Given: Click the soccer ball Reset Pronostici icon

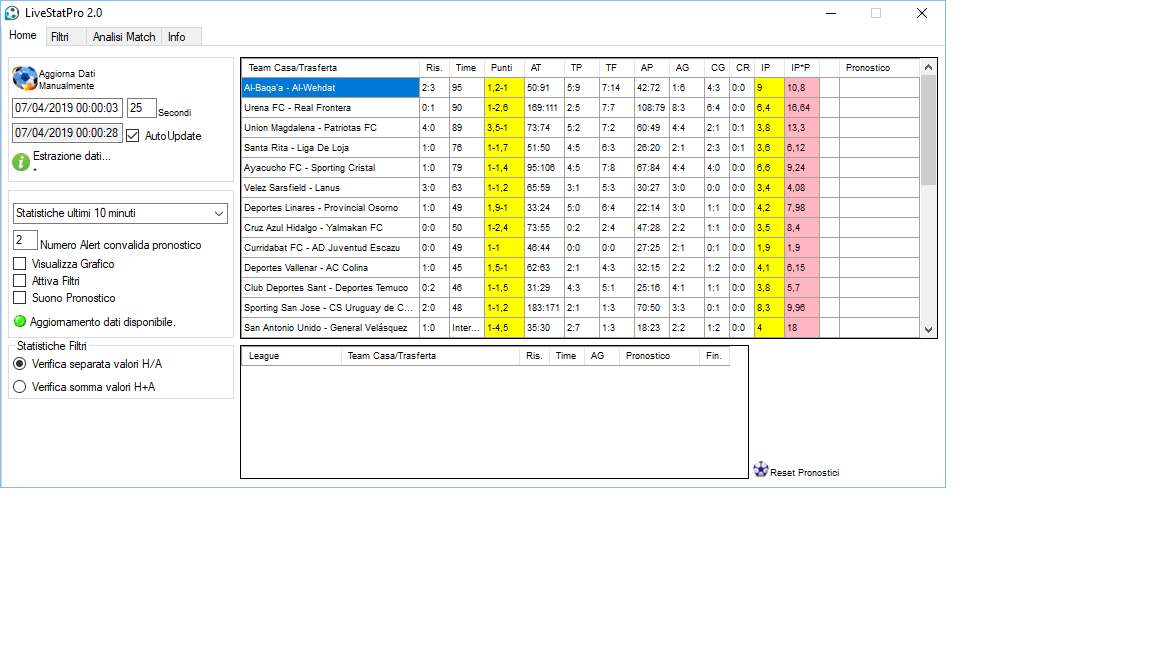Looking at the screenshot, I should (x=760, y=469).
